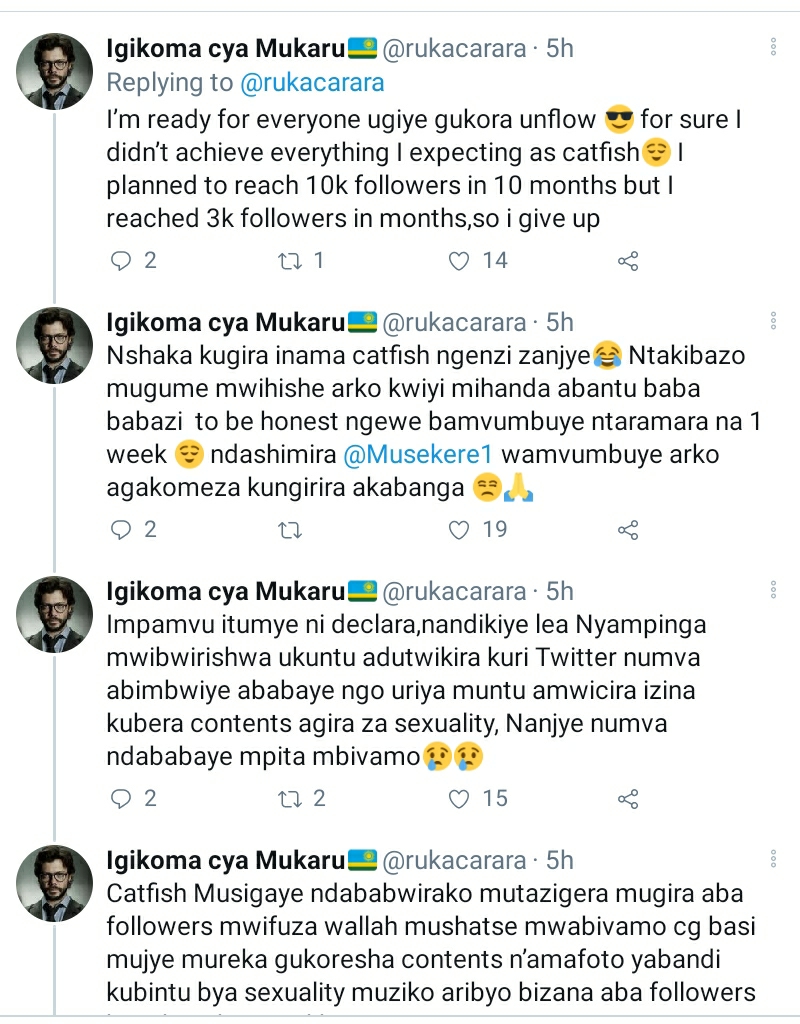Open more options on first tweet
800x1024 pixels.
point(772,48)
